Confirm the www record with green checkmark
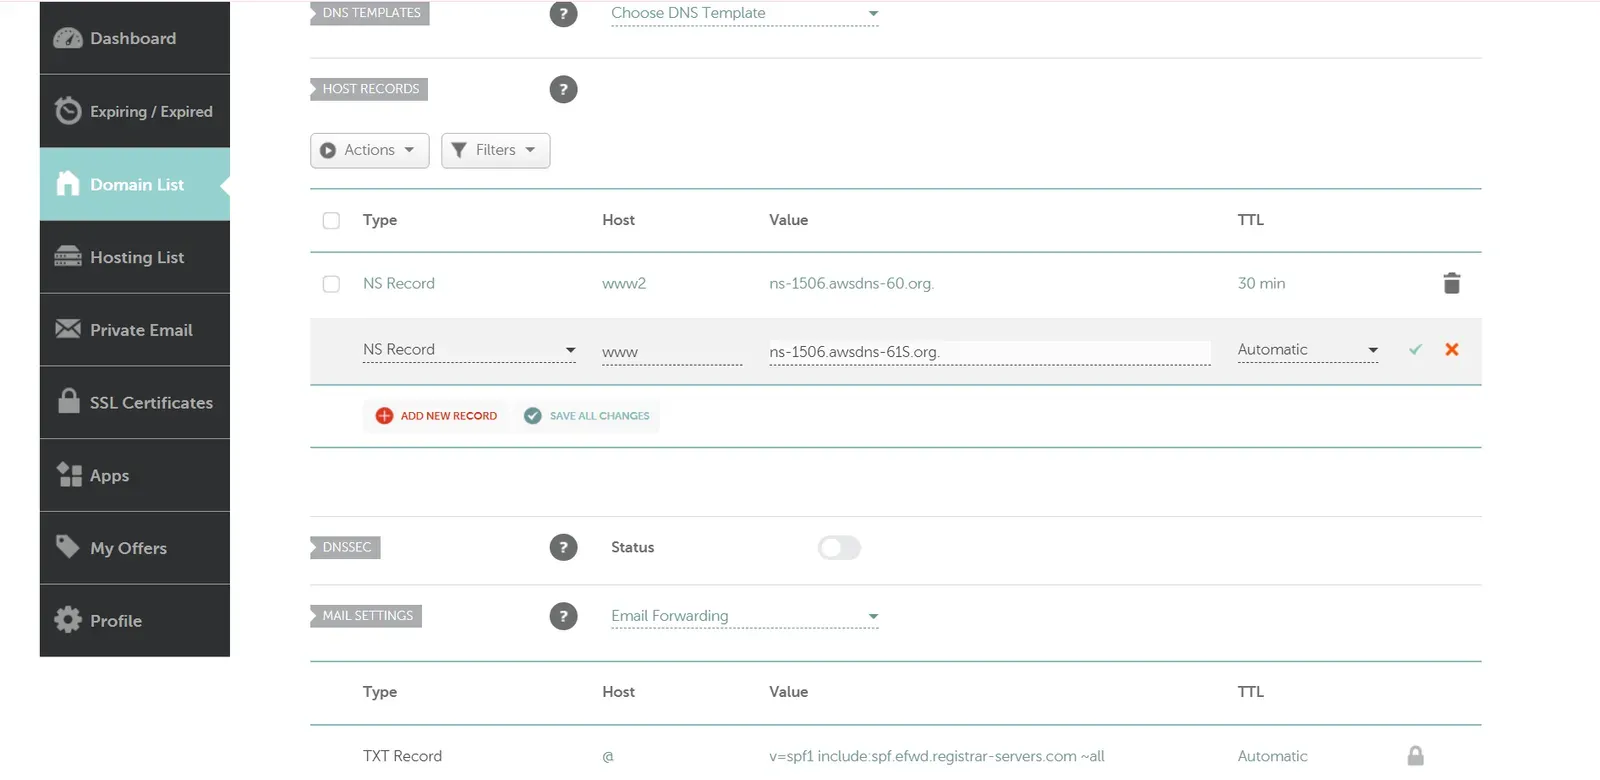 coord(1415,349)
